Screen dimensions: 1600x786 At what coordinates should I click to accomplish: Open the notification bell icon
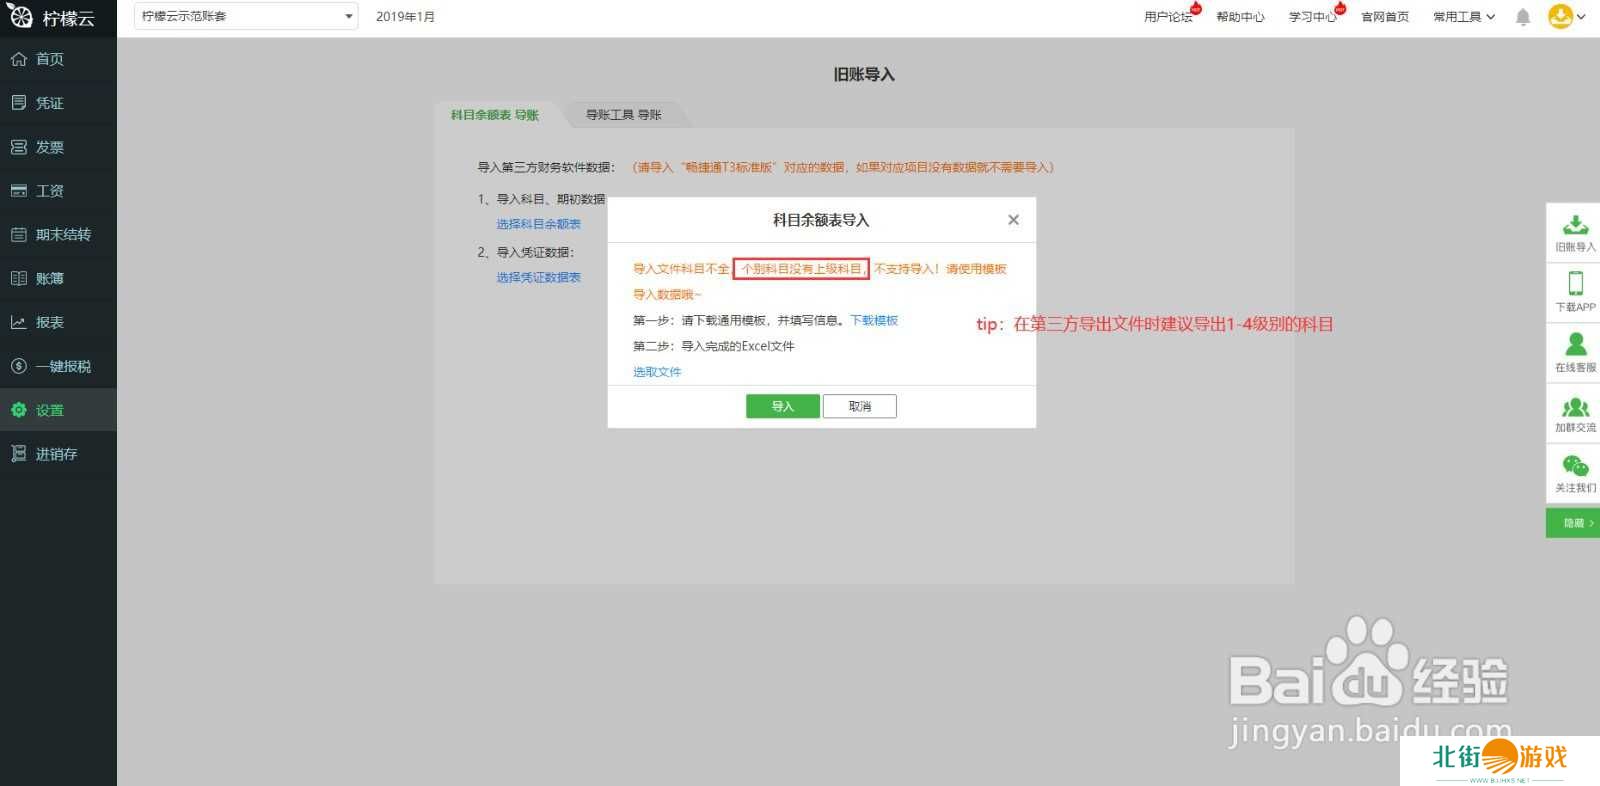pos(1522,17)
